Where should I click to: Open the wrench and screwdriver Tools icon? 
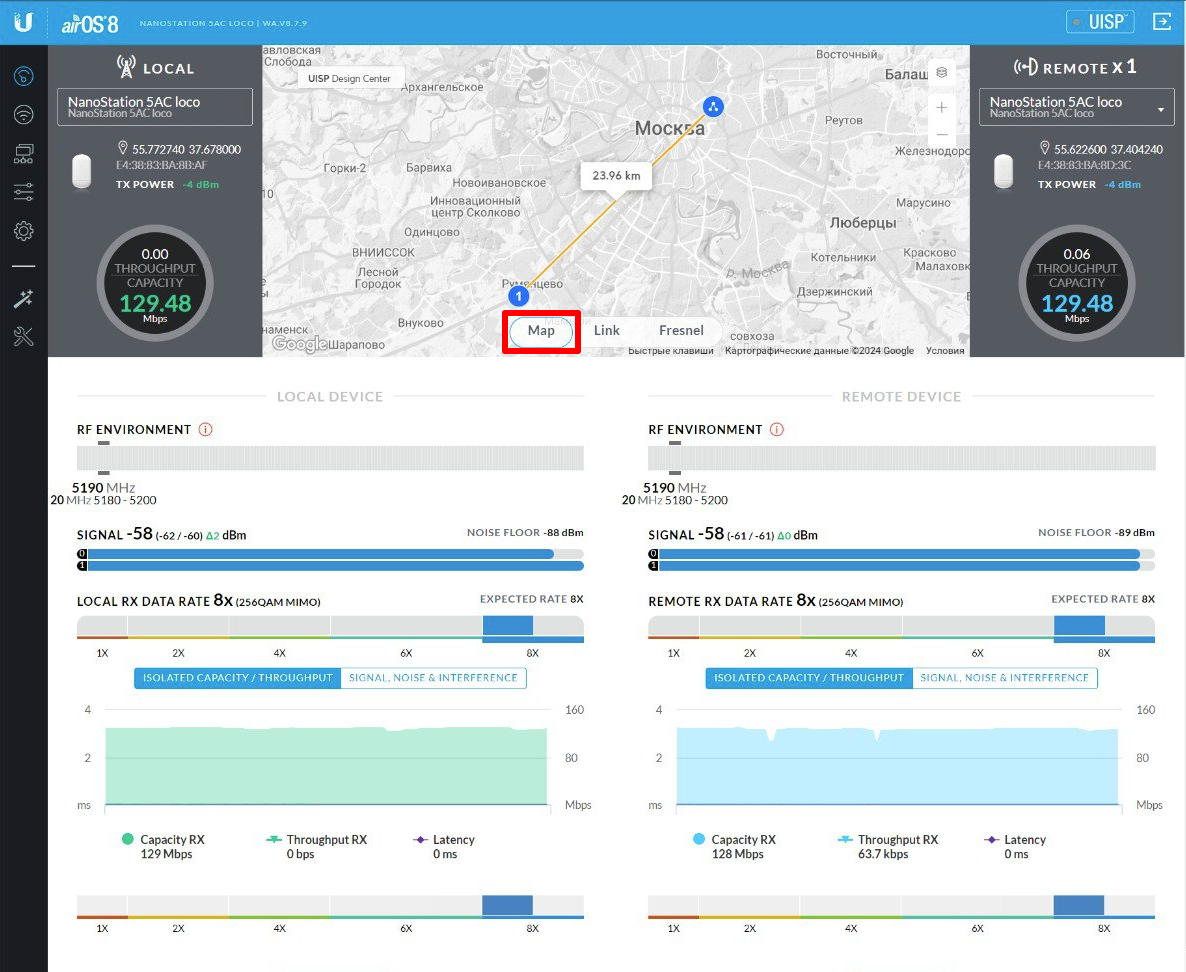point(23,337)
